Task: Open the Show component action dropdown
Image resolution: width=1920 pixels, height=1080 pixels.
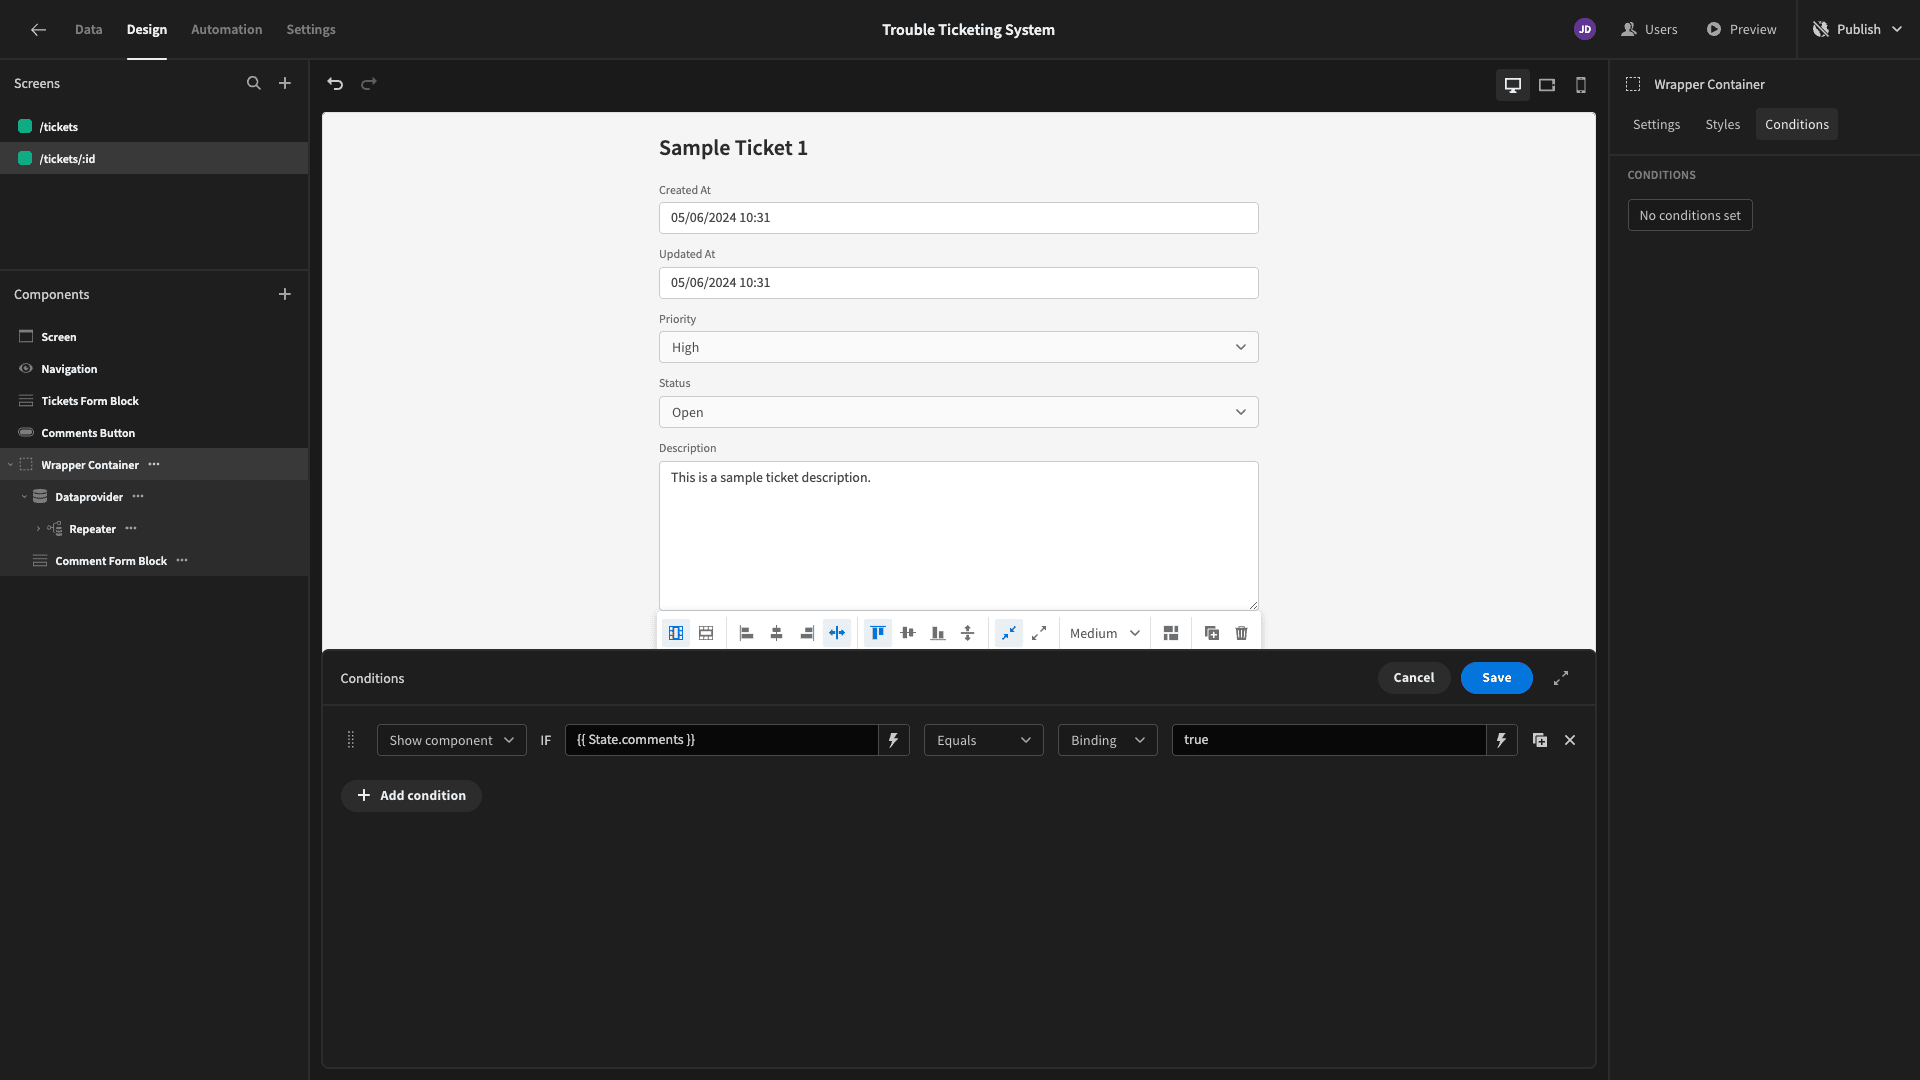Action: point(452,740)
